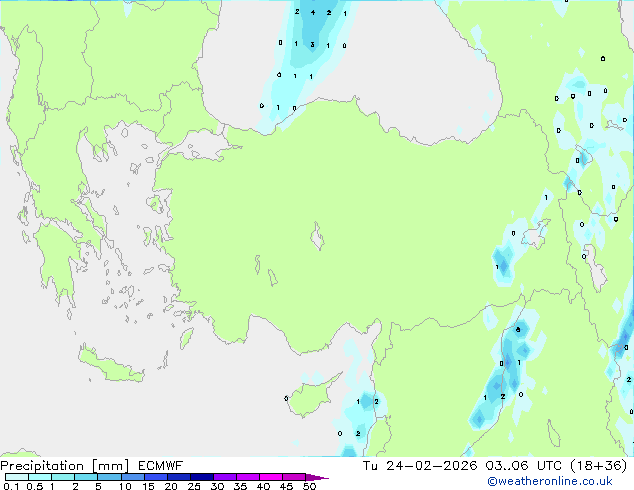Click the legend value label '0.1'
Image resolution: width=634 pixels, height=490 pixels.
[11, 486]
